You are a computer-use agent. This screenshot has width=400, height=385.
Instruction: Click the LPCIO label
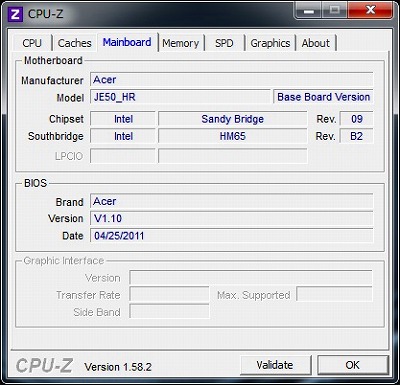[69, 156]
